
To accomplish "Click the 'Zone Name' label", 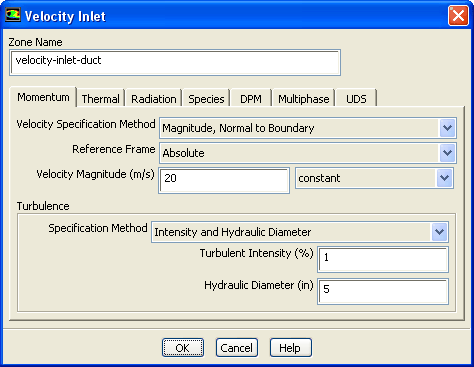I will click(35, 42).
